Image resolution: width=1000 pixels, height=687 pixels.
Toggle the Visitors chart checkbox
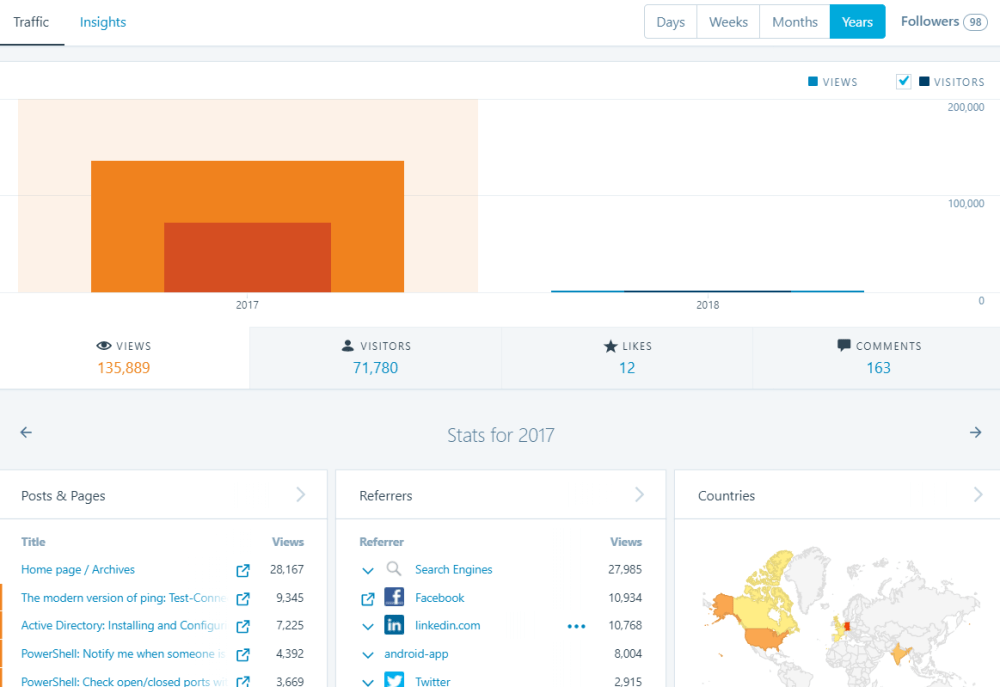[x=904, y=82]
